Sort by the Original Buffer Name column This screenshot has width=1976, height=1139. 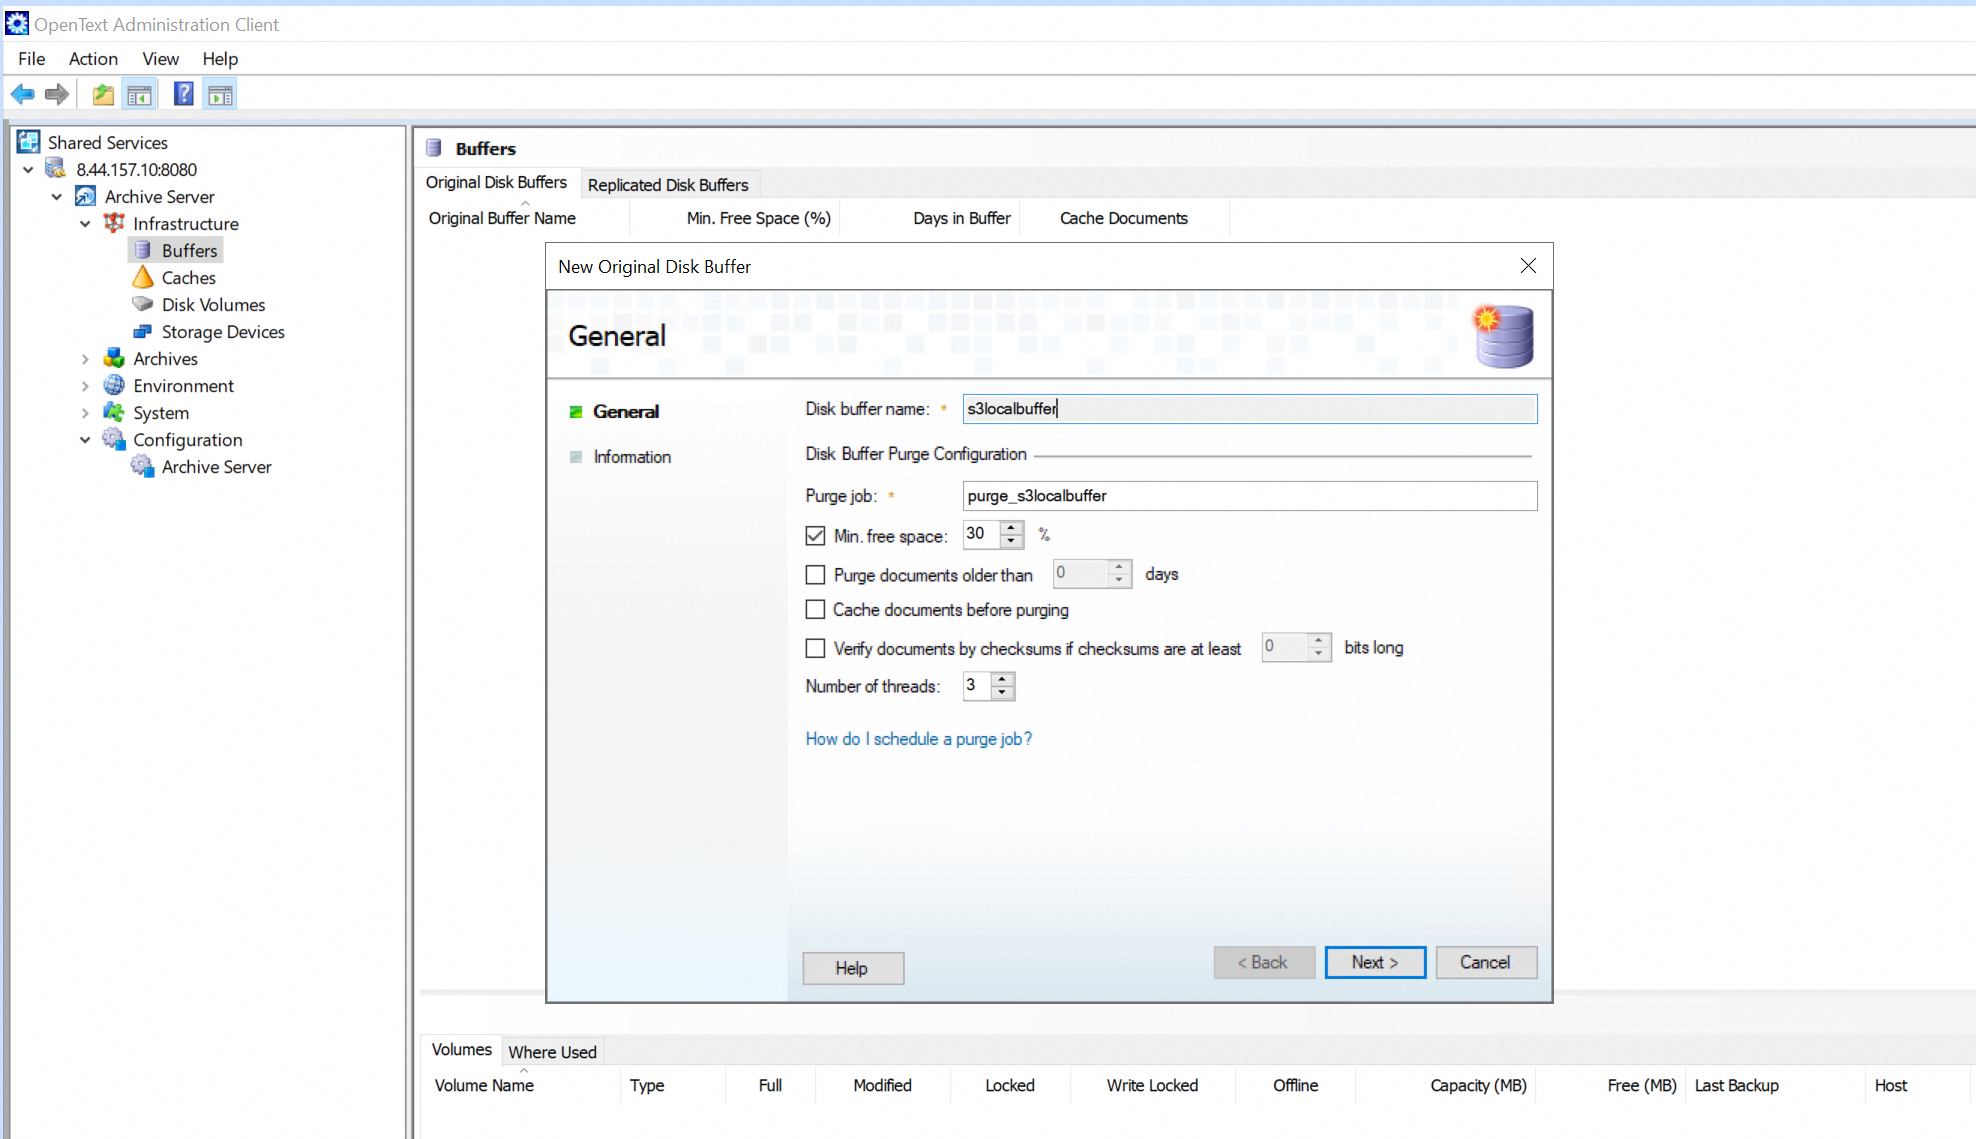502,218
